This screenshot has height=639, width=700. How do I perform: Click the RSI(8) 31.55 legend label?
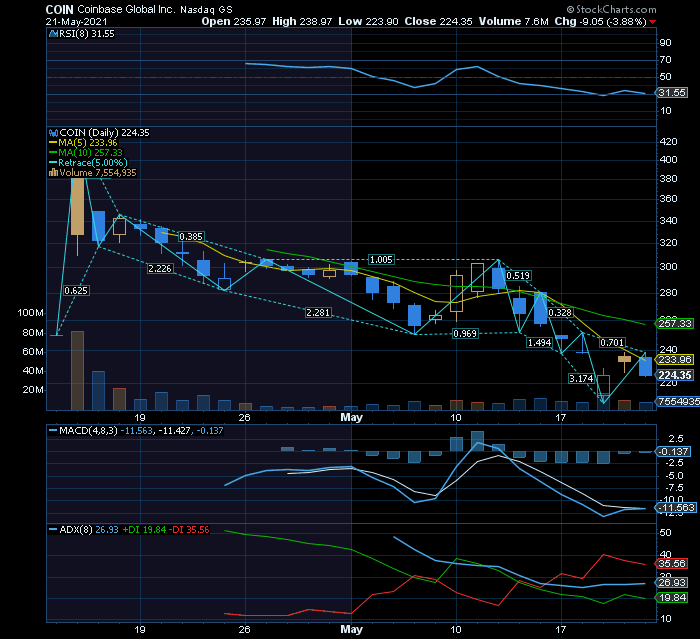pos(87,34)
